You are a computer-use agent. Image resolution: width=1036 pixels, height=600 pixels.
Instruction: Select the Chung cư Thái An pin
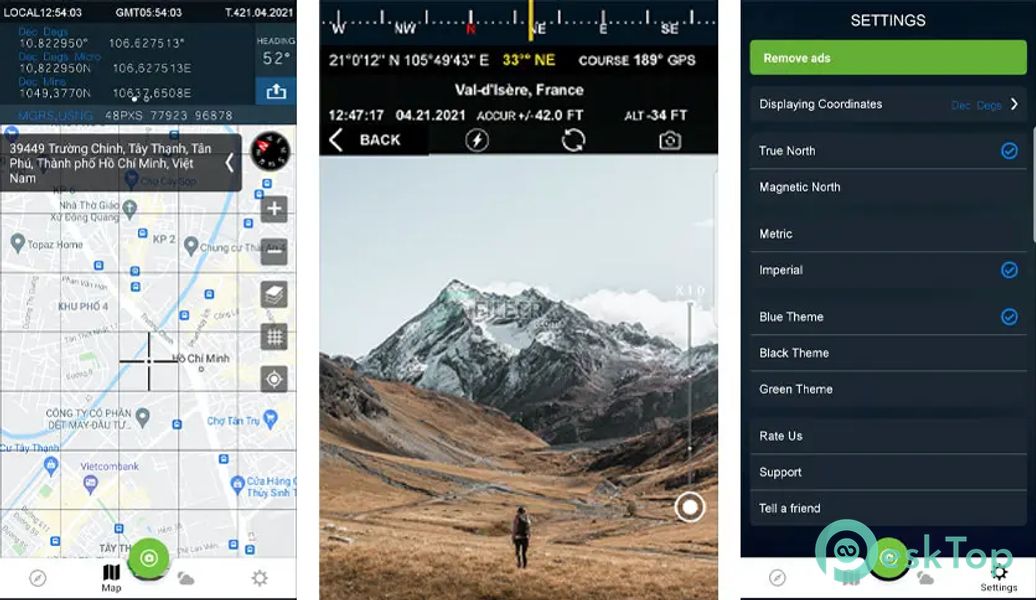[x=191, y=246]
